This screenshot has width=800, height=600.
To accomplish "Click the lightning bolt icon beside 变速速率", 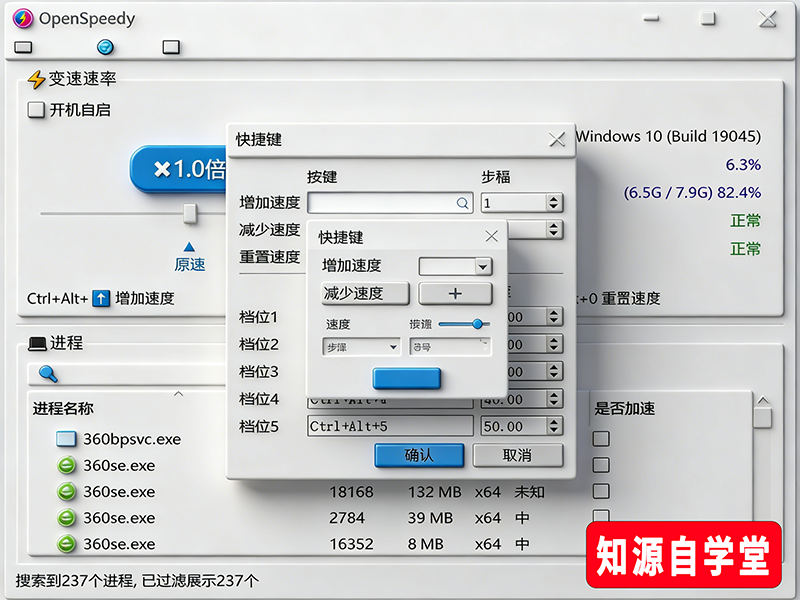I will [x=37, y=77].
